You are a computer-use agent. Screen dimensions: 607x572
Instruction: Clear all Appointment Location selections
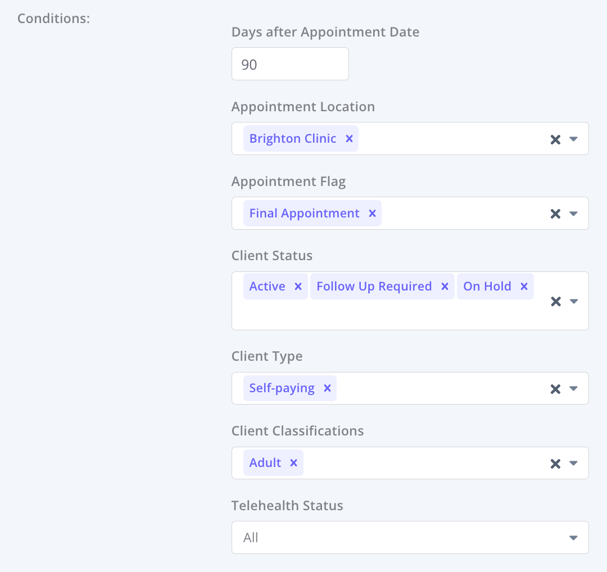[x=555, y=140]
